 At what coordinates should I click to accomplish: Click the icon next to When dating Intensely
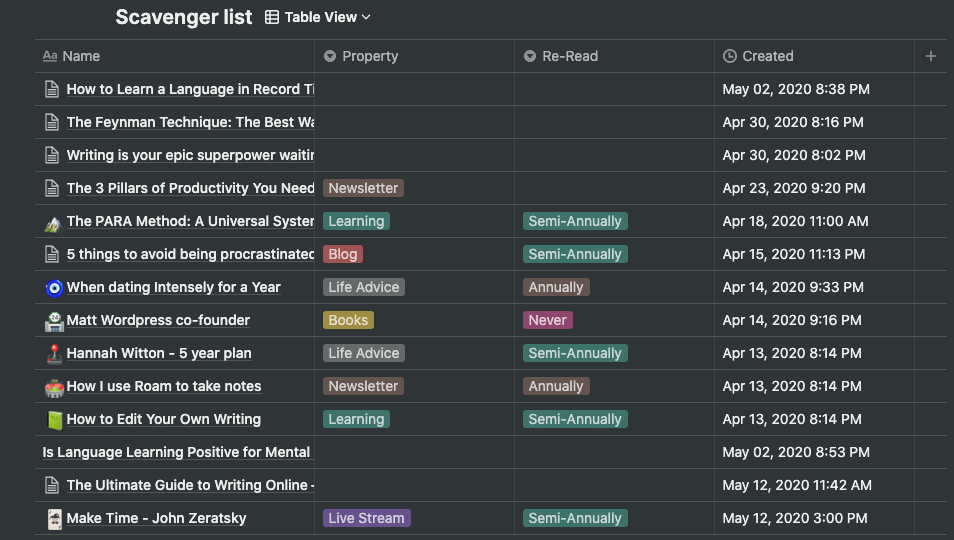(x=54, y=287)
